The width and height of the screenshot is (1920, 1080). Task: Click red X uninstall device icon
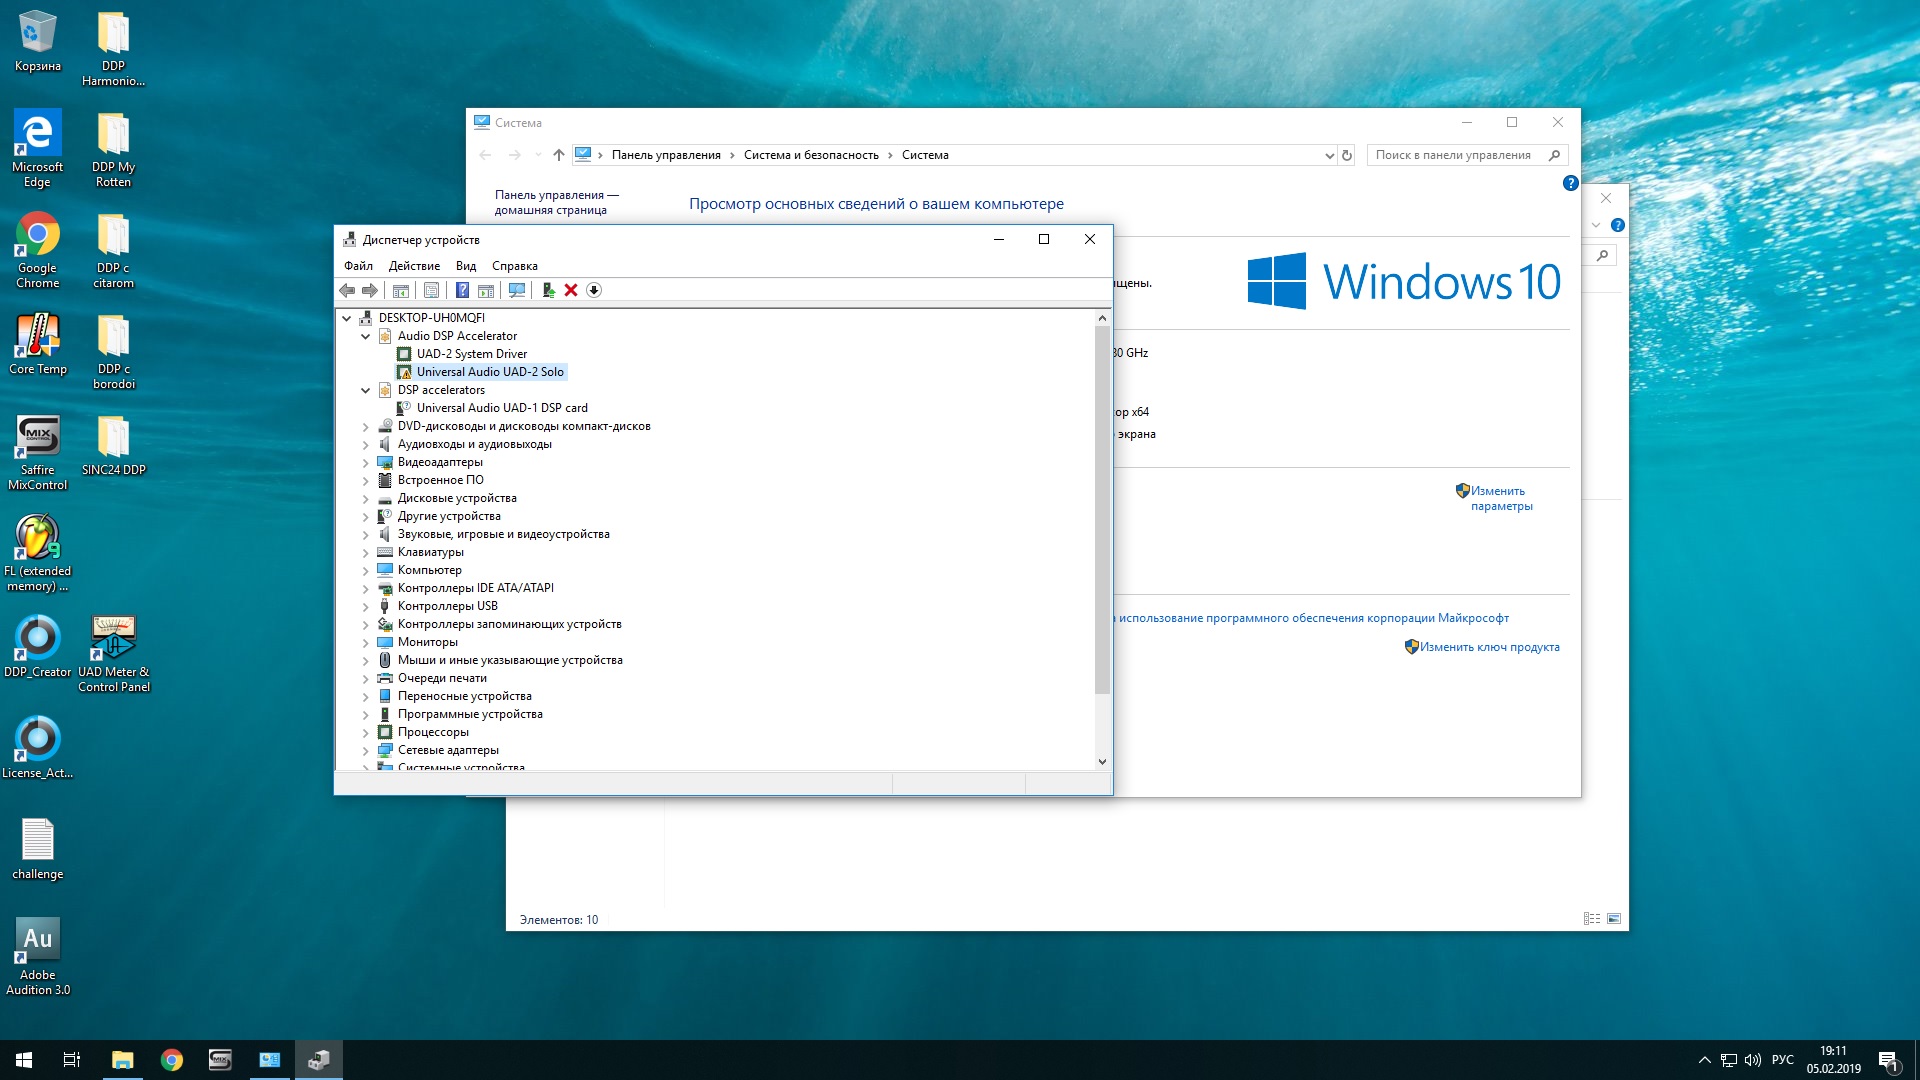pyautogui.click(x=571, y=290)
